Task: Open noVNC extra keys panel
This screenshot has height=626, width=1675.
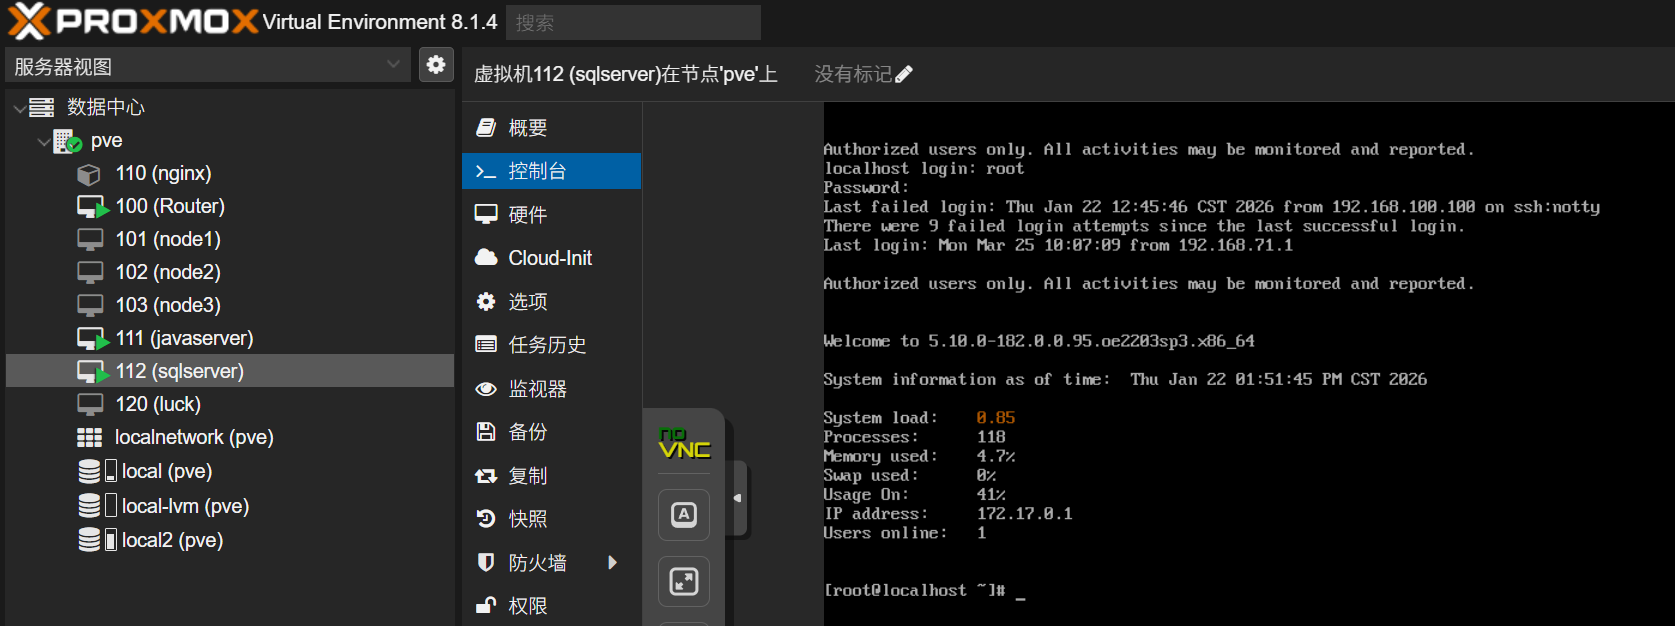Action: (x=684, y=515)
